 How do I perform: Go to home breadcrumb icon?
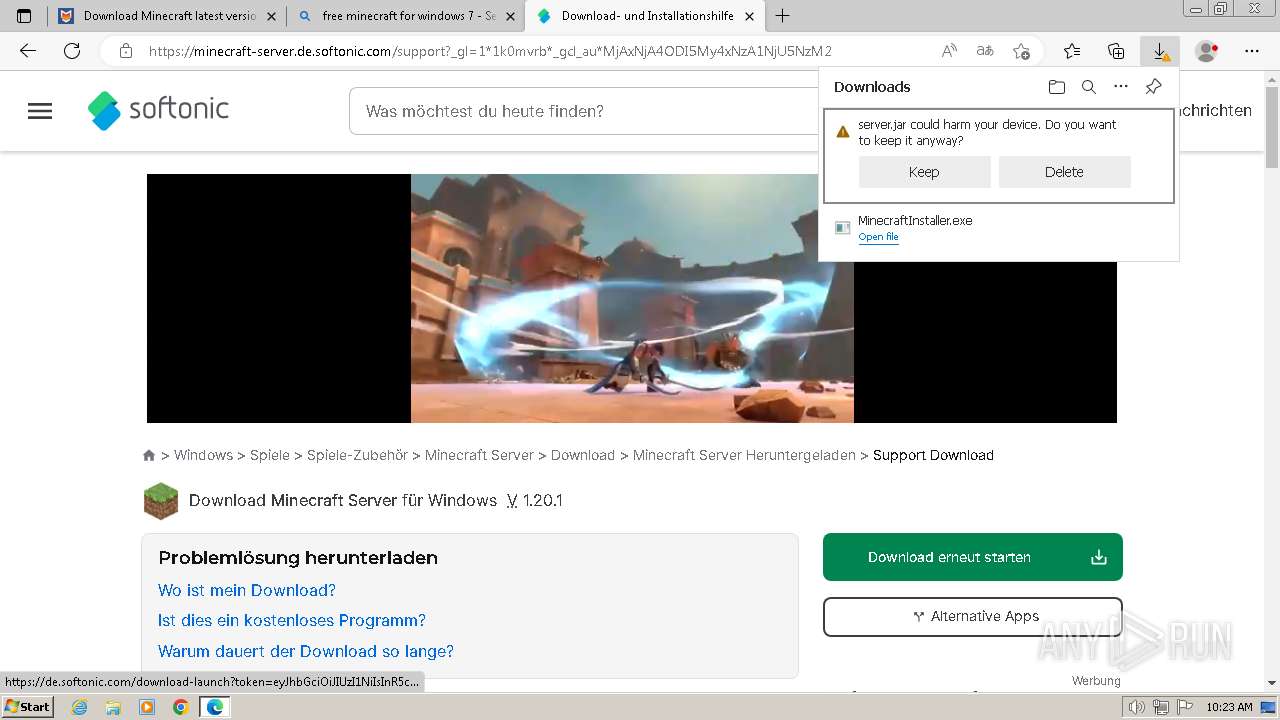coord(149,455)
